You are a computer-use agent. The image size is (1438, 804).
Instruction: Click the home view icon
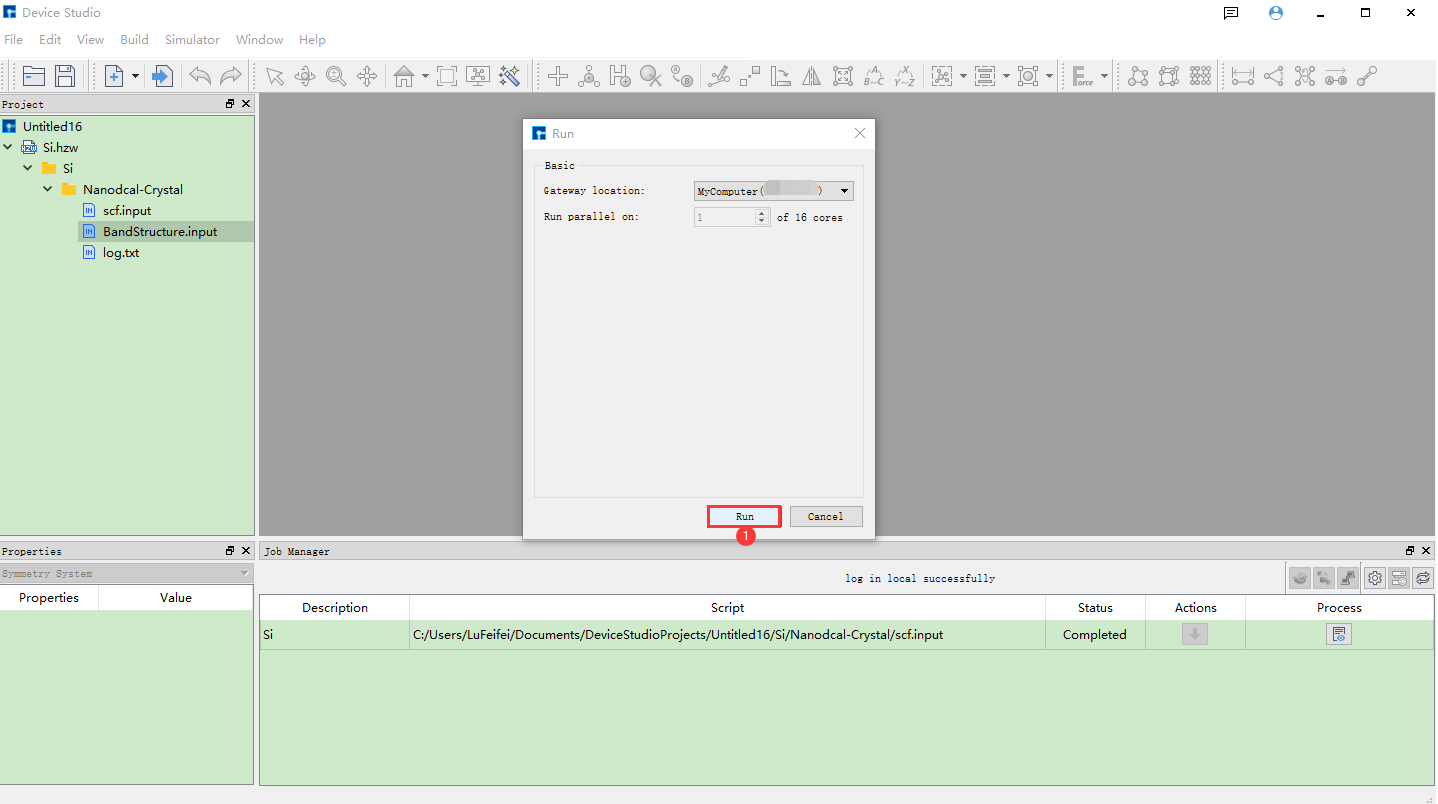404,76
